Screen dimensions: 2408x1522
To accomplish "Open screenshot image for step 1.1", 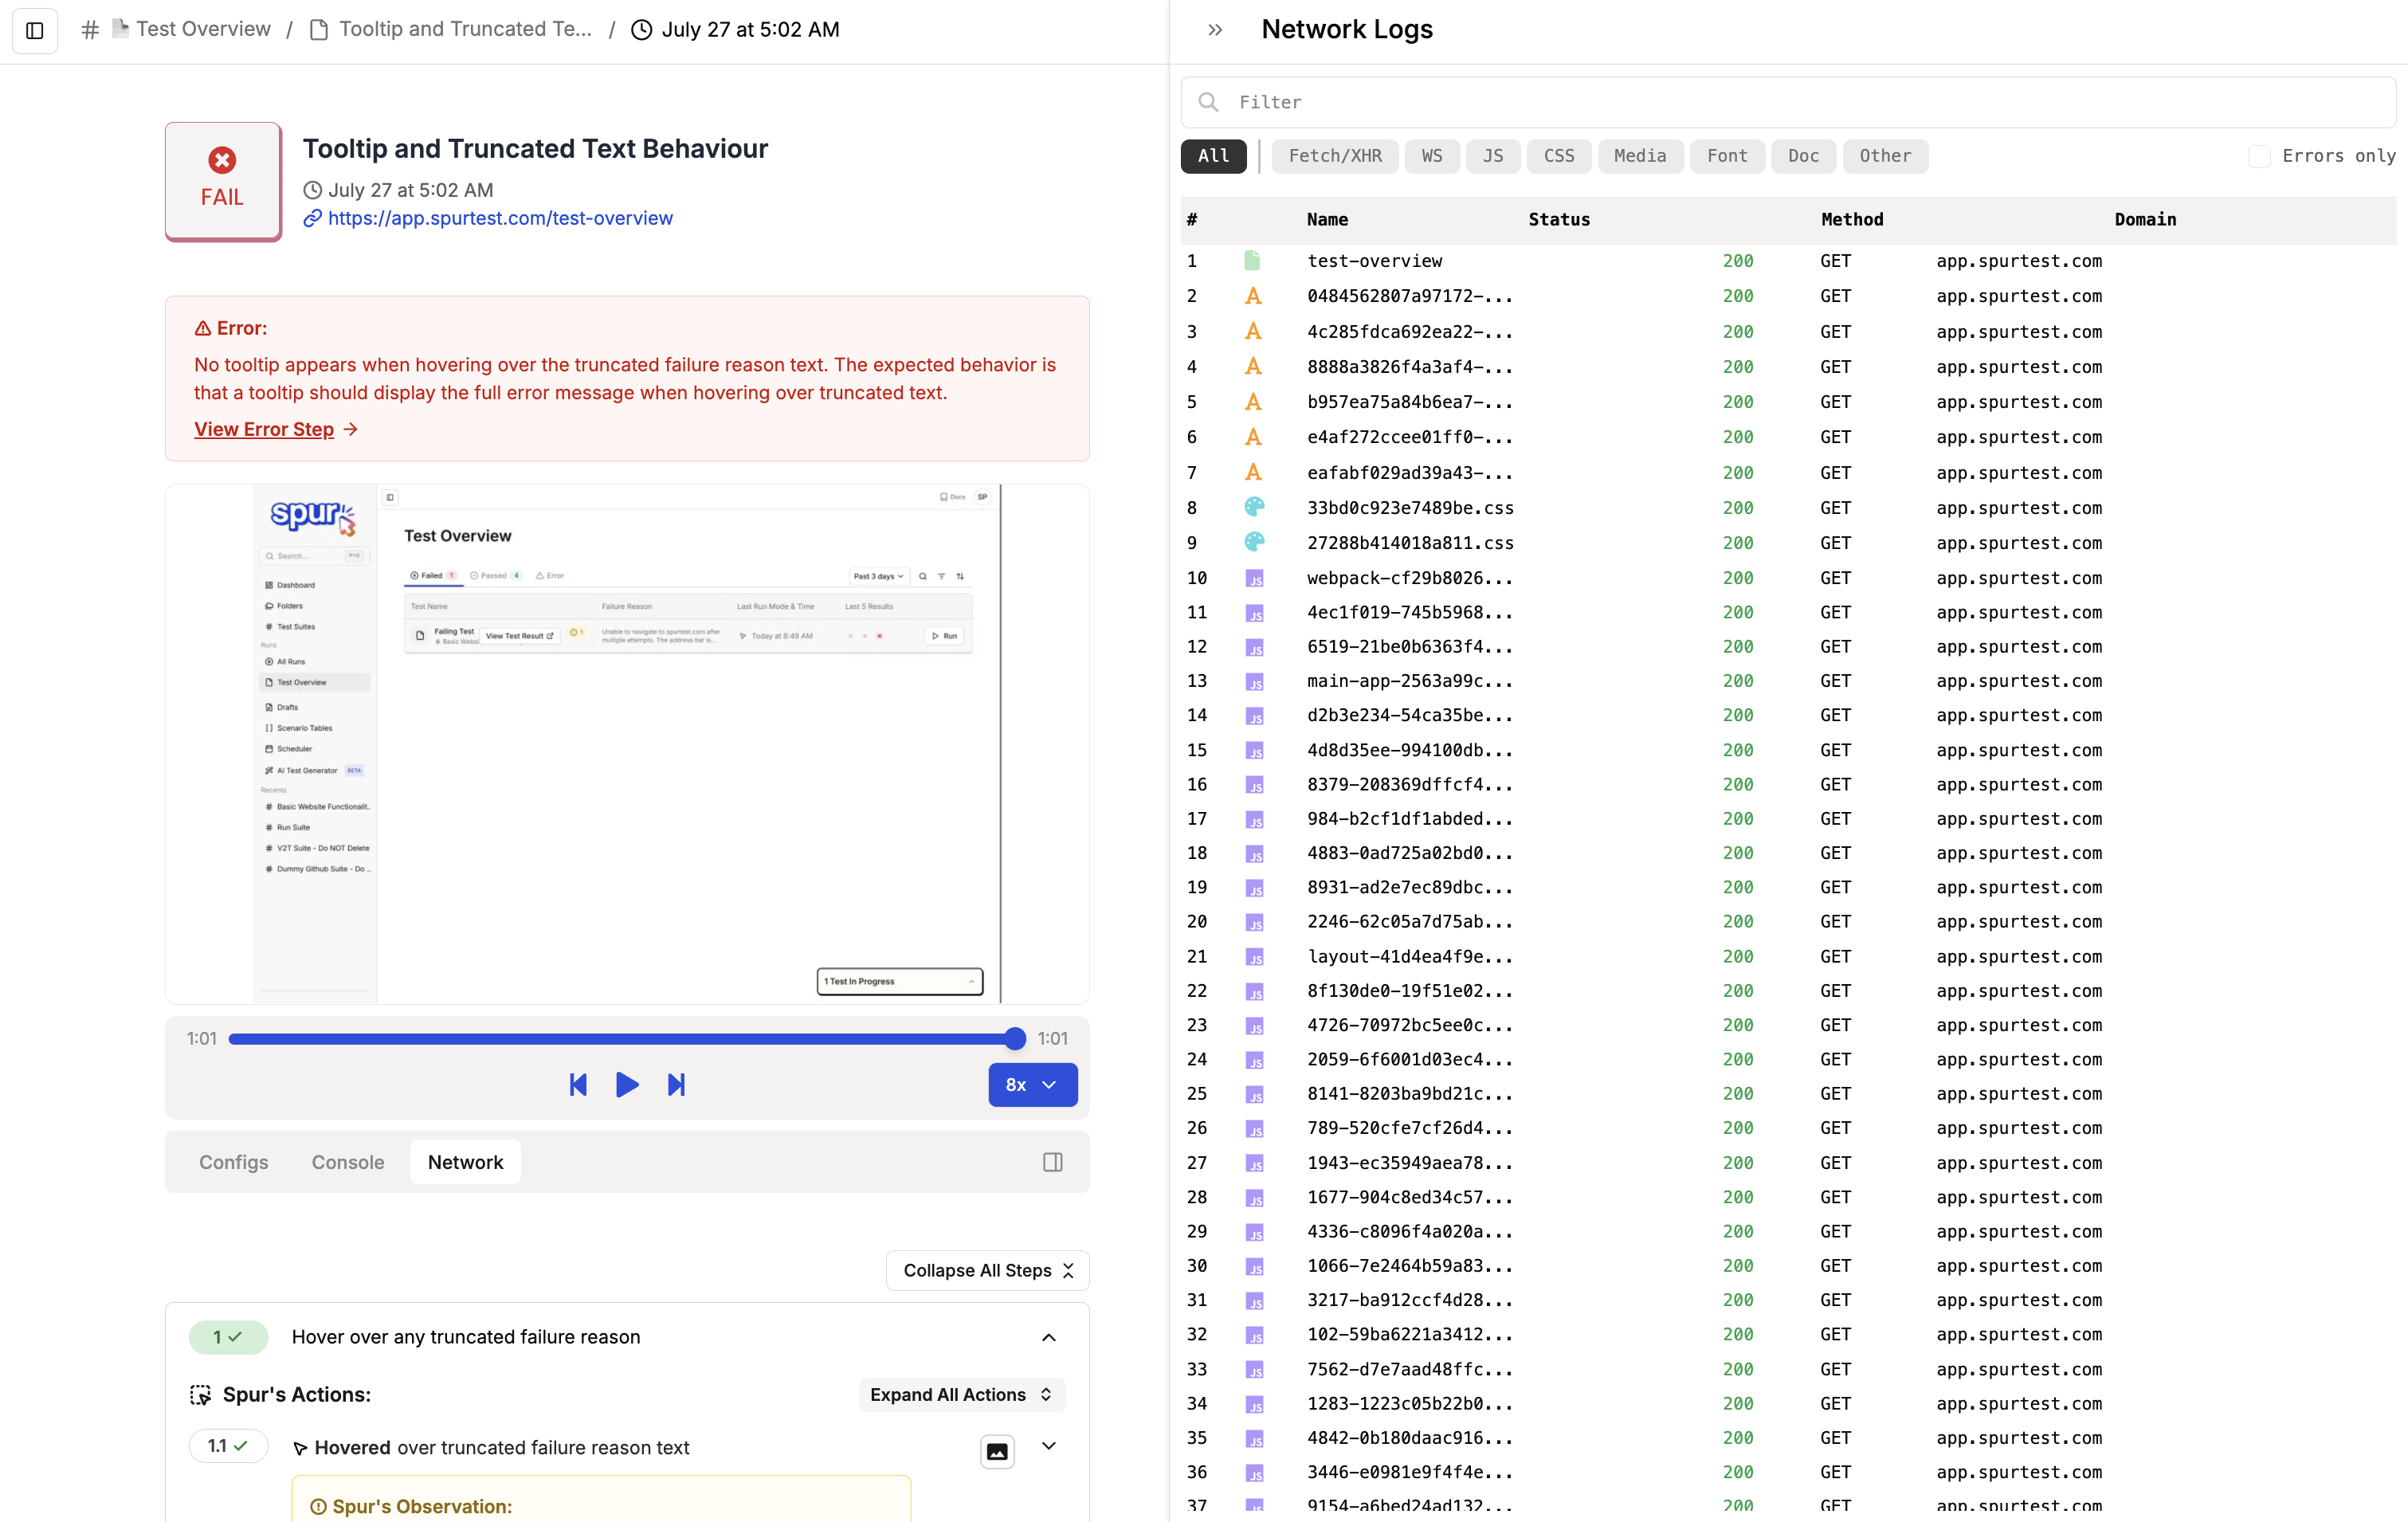I will coord(997,1451).
